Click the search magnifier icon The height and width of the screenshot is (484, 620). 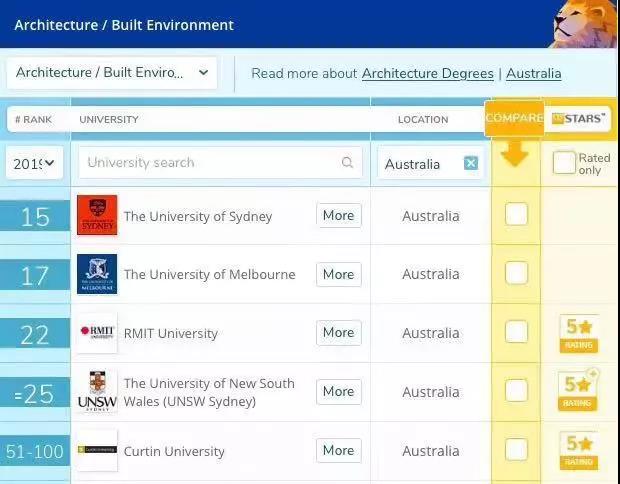(347, 162)
